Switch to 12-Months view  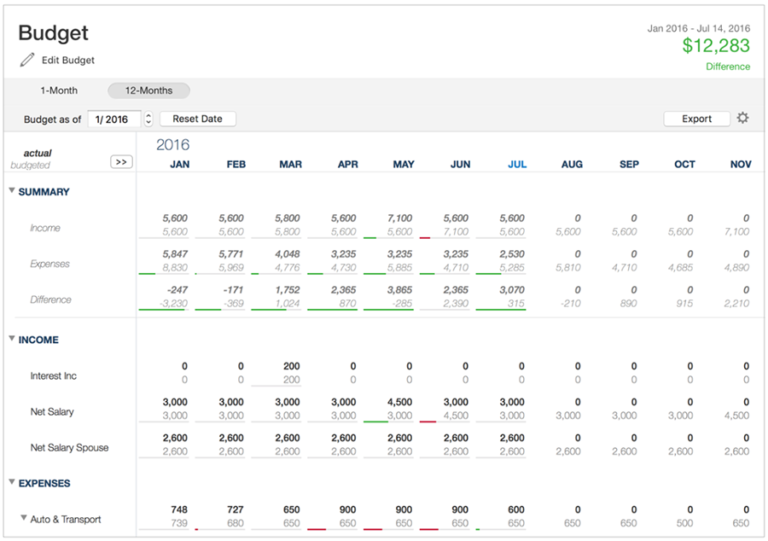tap(149, 91)
